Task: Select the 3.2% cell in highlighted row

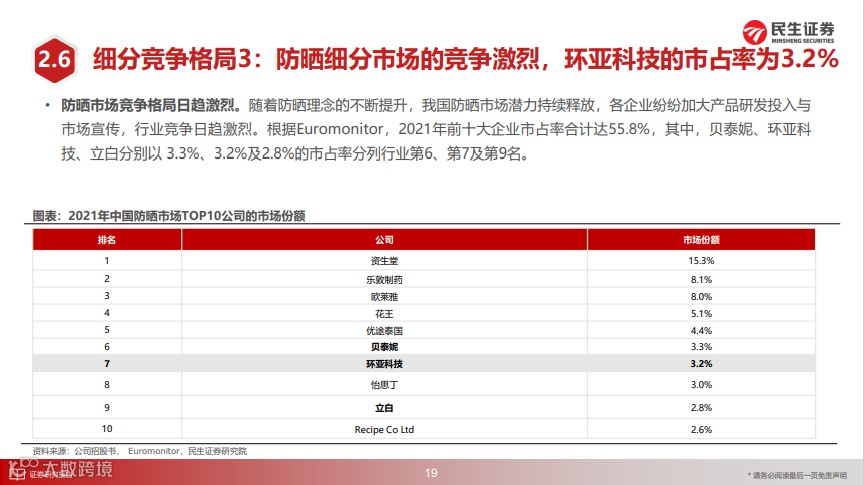Action: (x=701, y=364)
